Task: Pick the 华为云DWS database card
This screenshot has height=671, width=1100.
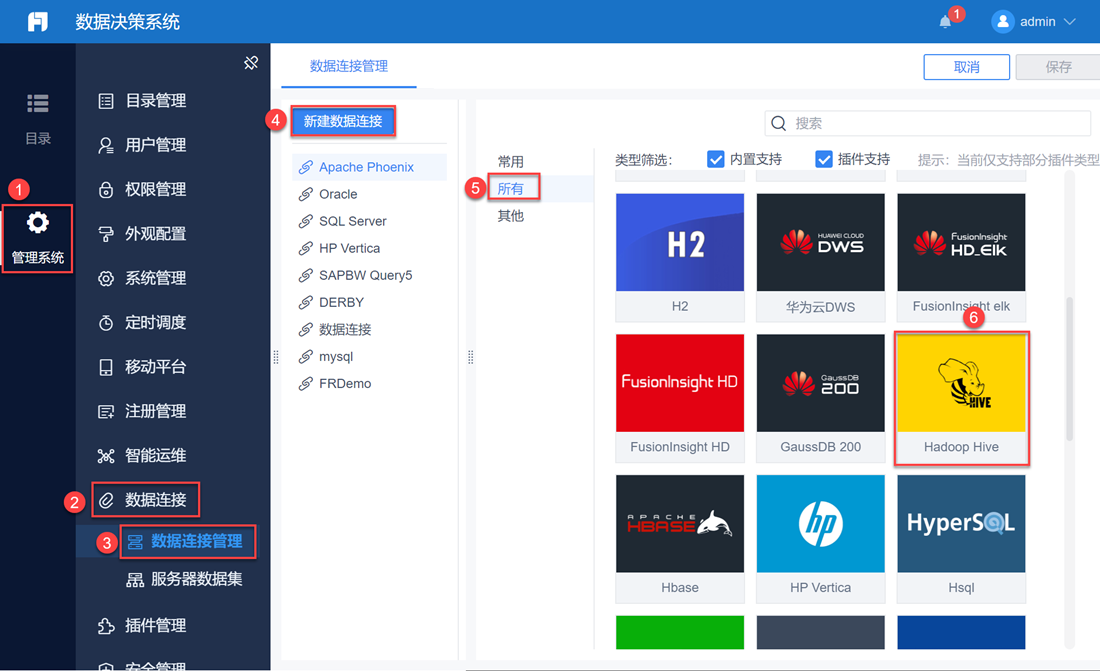Action: 820,257
